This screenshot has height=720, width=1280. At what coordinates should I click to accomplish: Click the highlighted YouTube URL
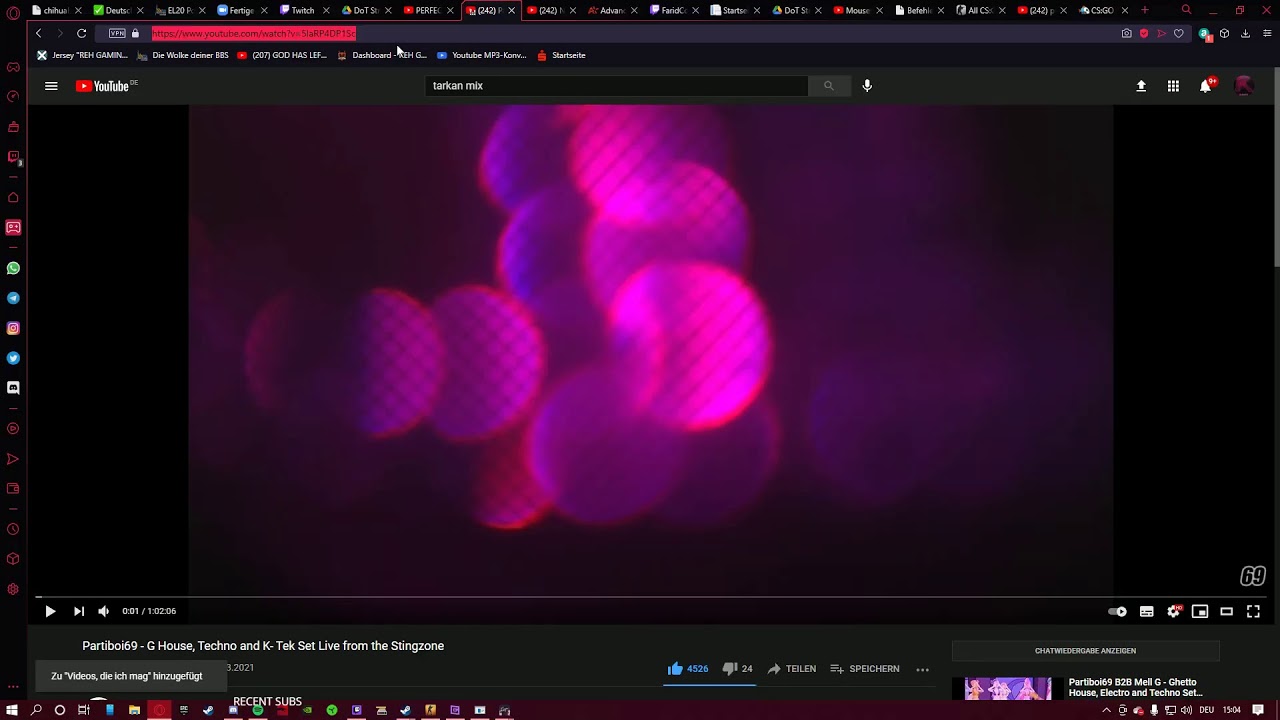pyautogui.click(x=254, y=33)
